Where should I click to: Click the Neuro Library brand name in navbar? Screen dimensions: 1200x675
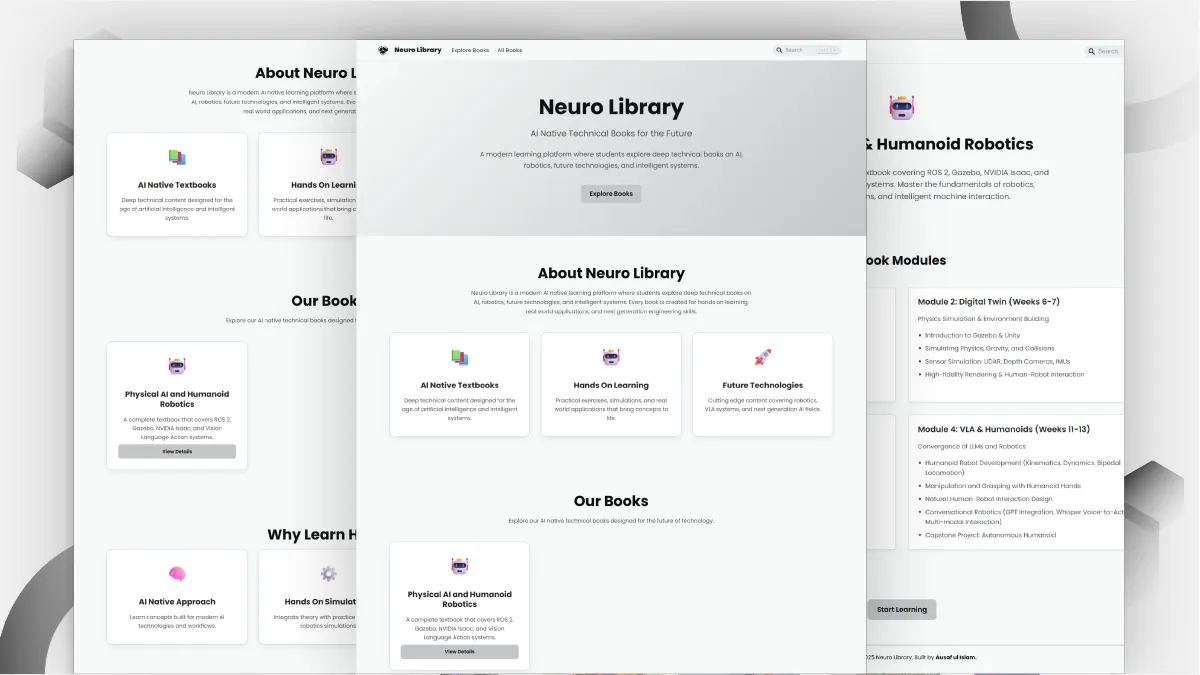pyautogui.click(x=418, y=50)
